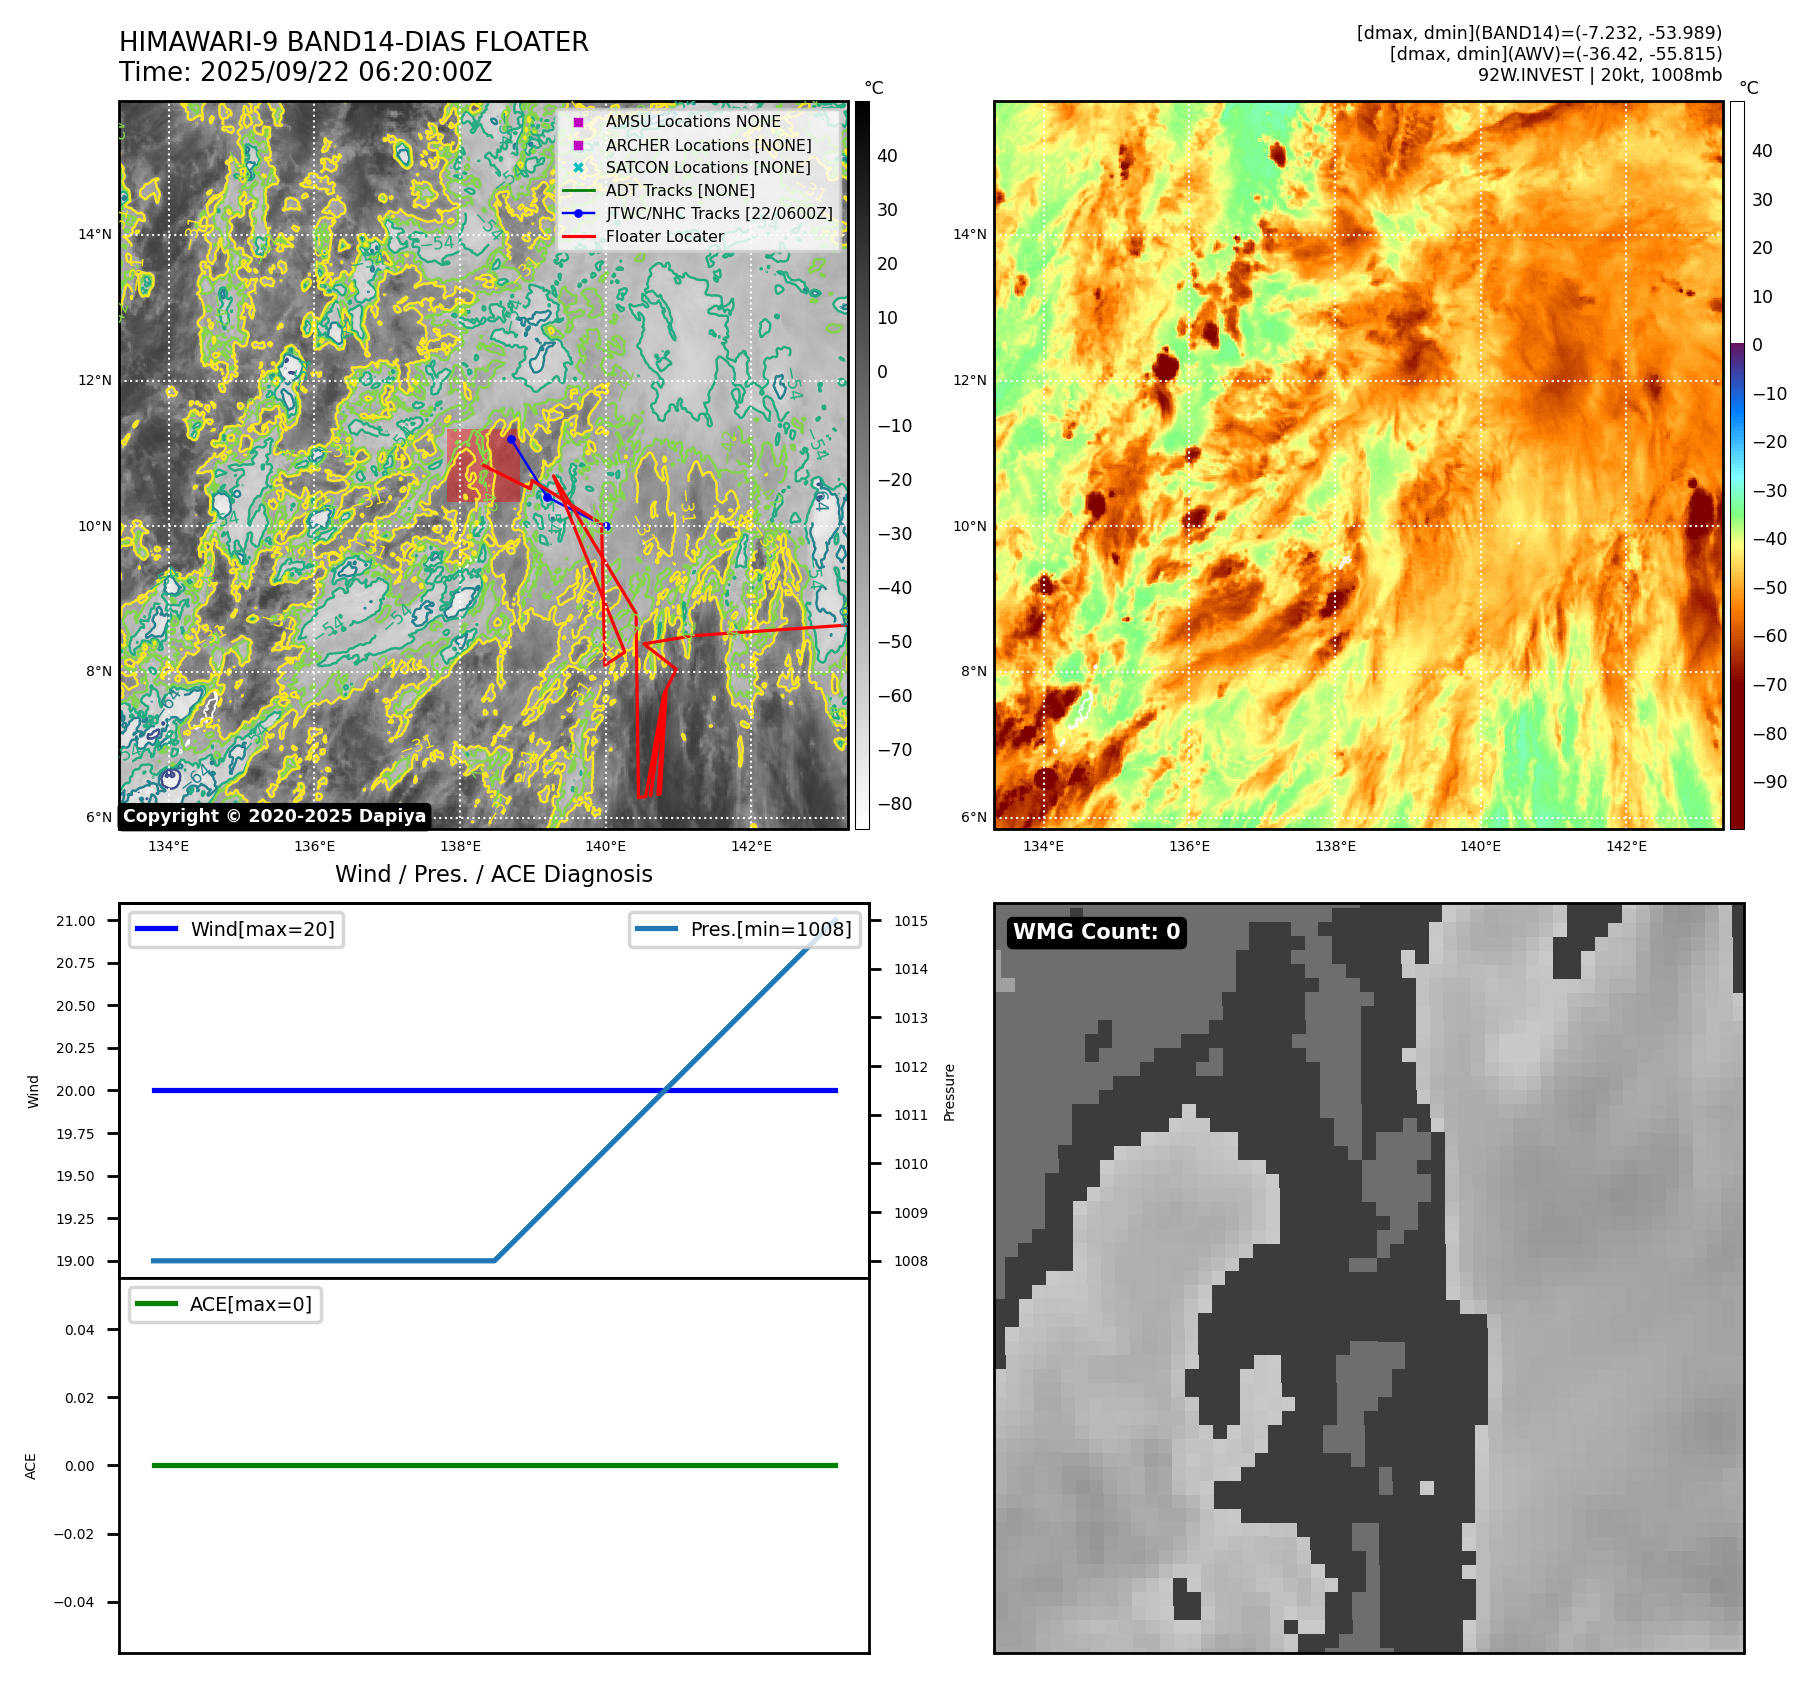Viewport: 1813px width, 1690px height.
Task: Click the timestamp 2025/09/22 06:20:00Z
Action: pyautogui.click(x=346, y=72)
